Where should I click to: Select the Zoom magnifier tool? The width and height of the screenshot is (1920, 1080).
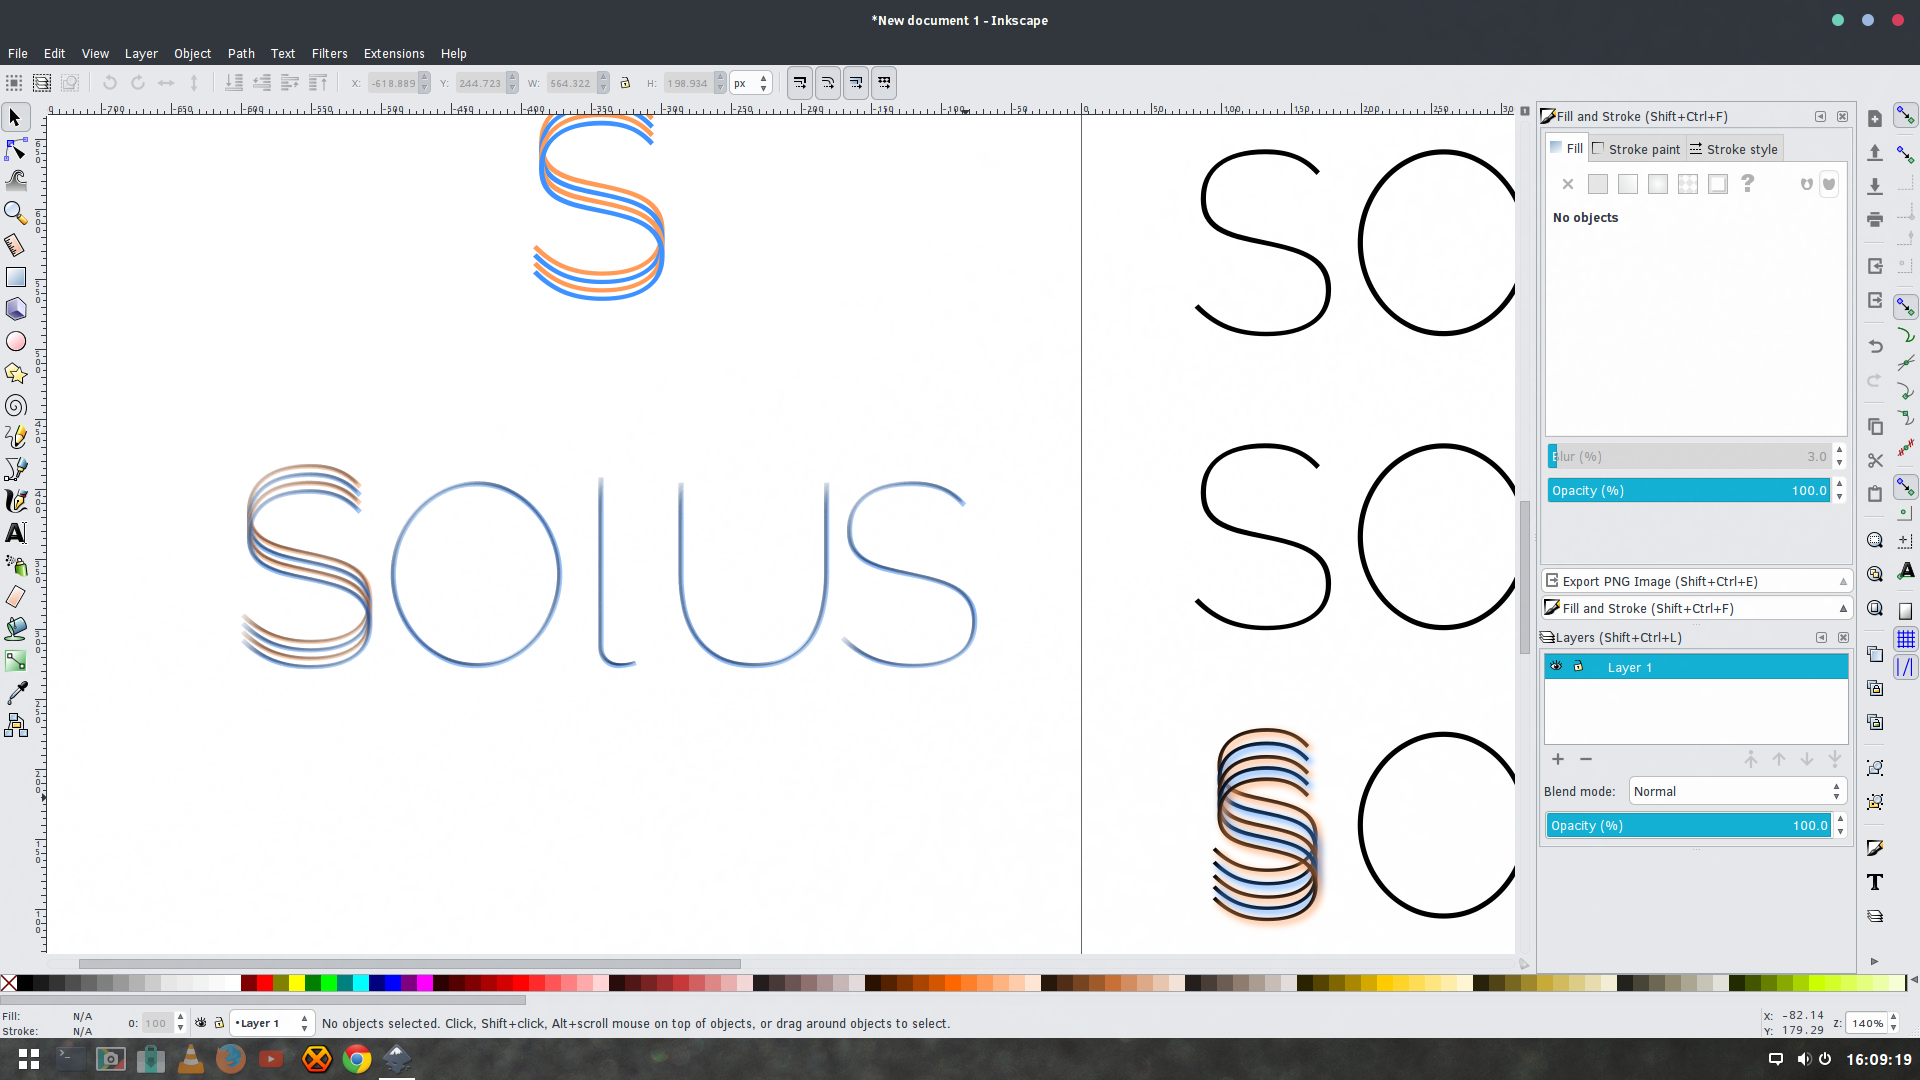15,213
